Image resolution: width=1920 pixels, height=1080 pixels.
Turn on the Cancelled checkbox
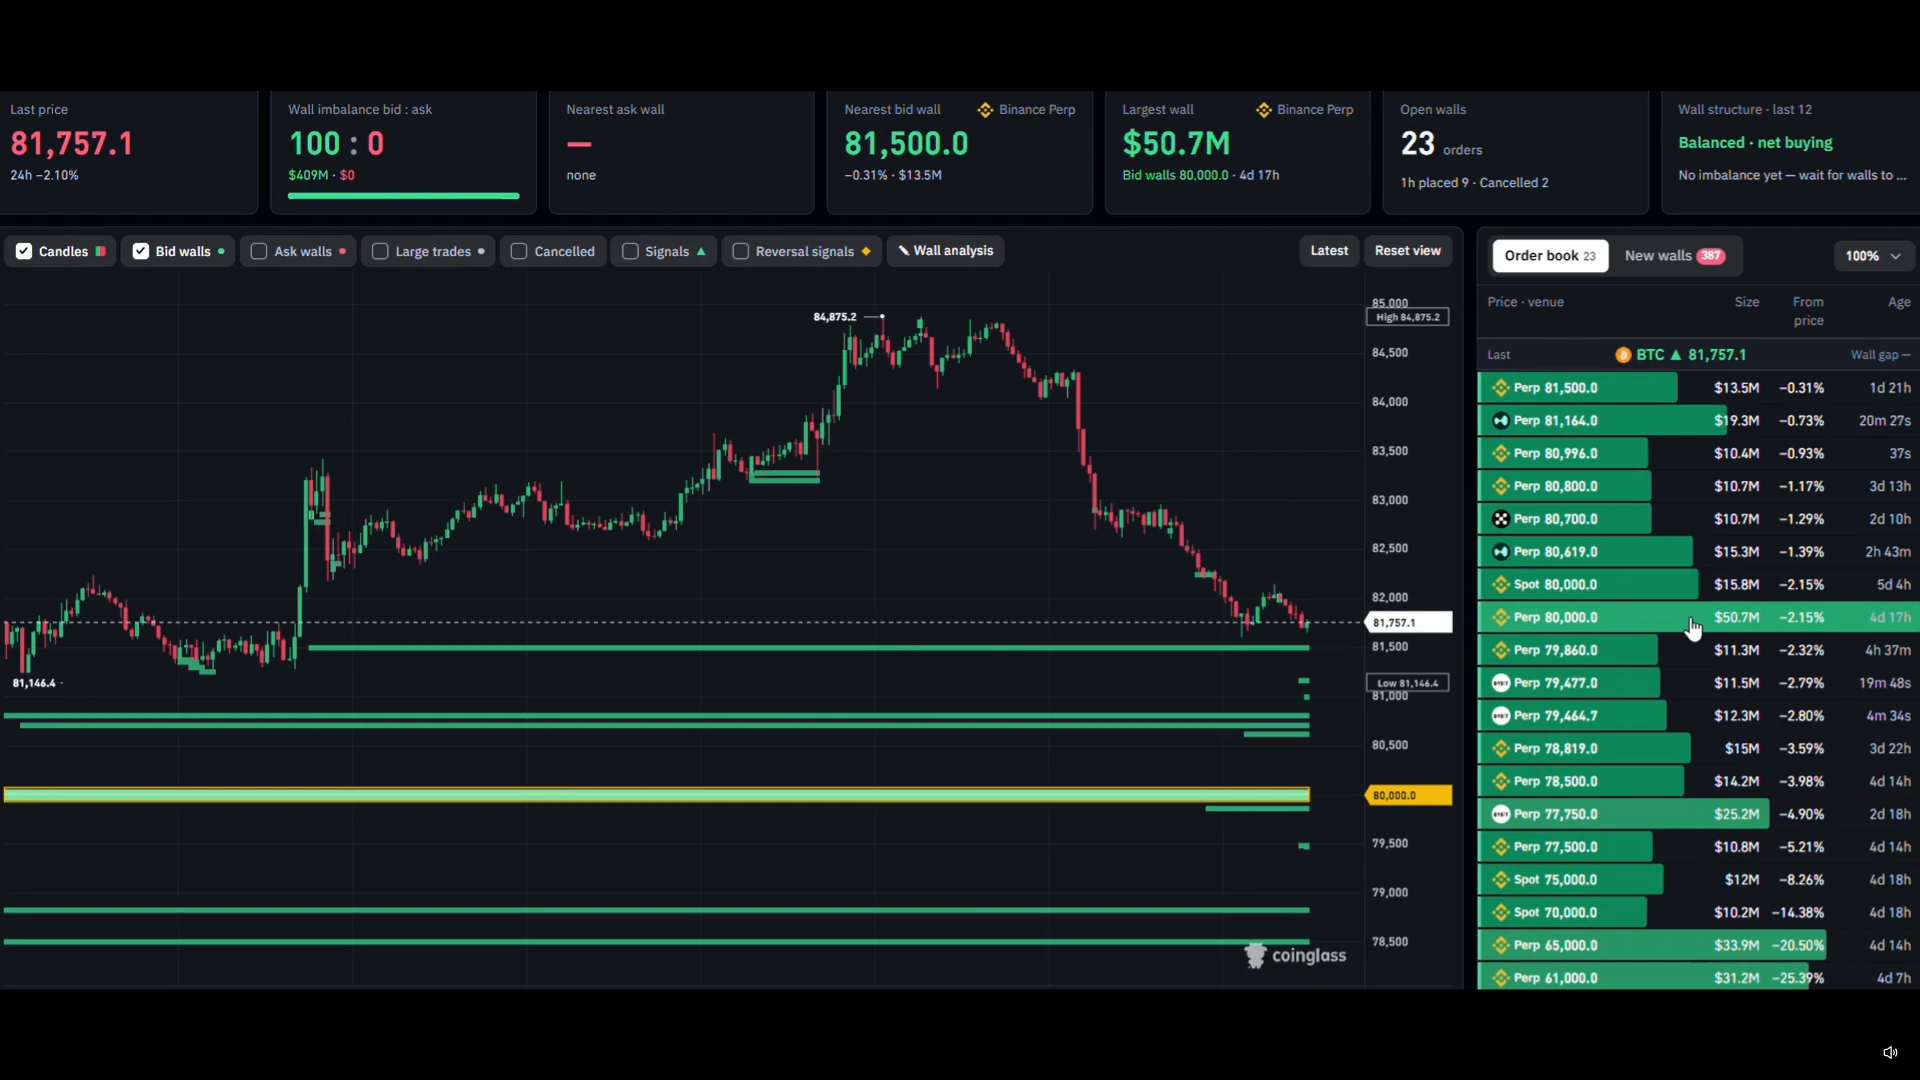coord(519,251)
